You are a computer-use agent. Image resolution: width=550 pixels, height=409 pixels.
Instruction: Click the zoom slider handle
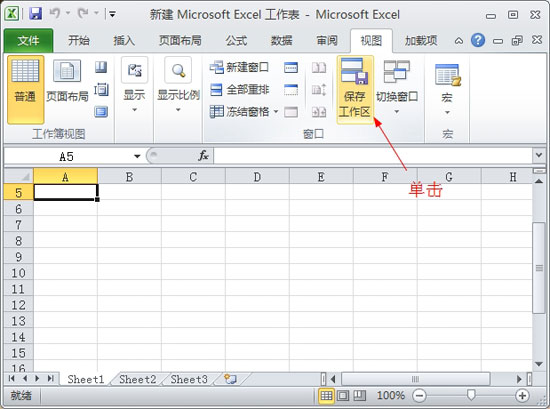pos(471,395)
